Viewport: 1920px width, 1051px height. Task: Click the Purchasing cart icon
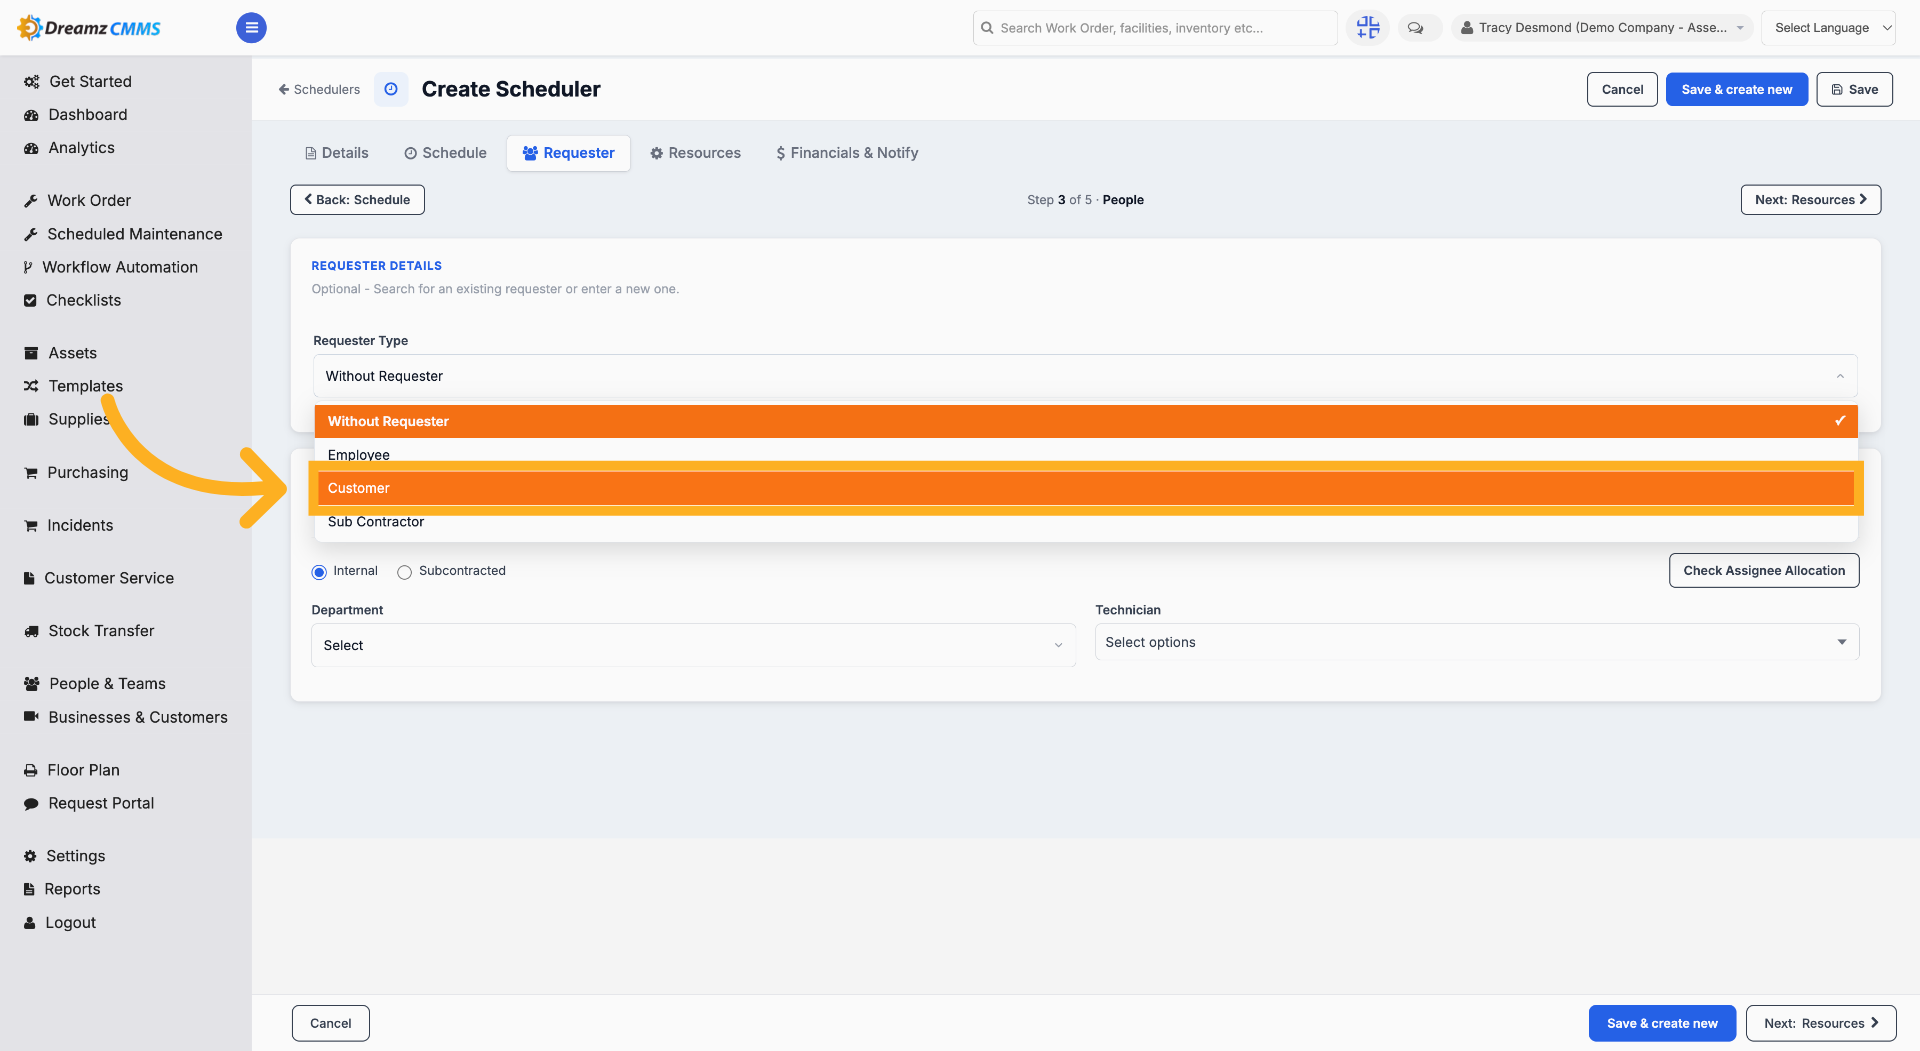coord(31,473)
